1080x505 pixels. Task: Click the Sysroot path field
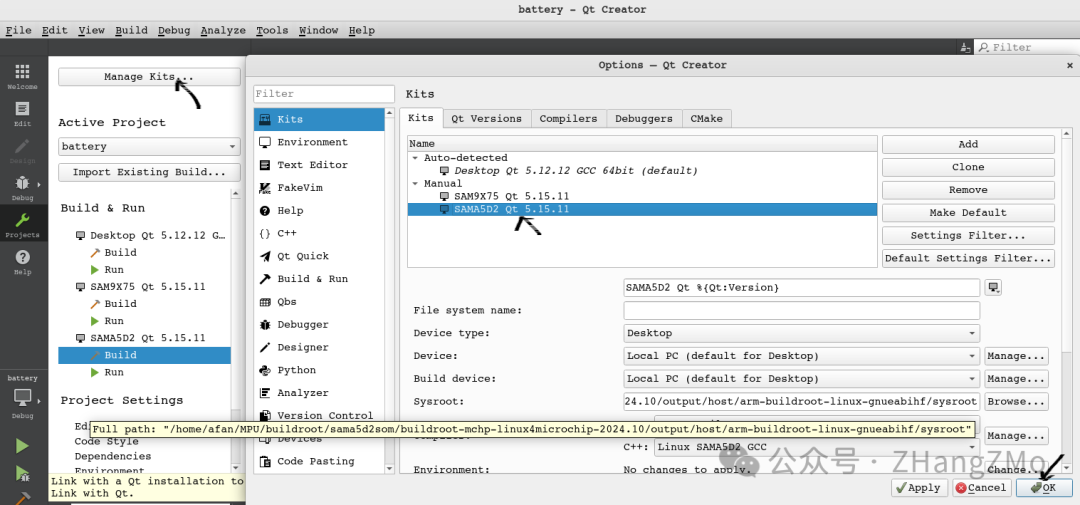coord(802,402)
